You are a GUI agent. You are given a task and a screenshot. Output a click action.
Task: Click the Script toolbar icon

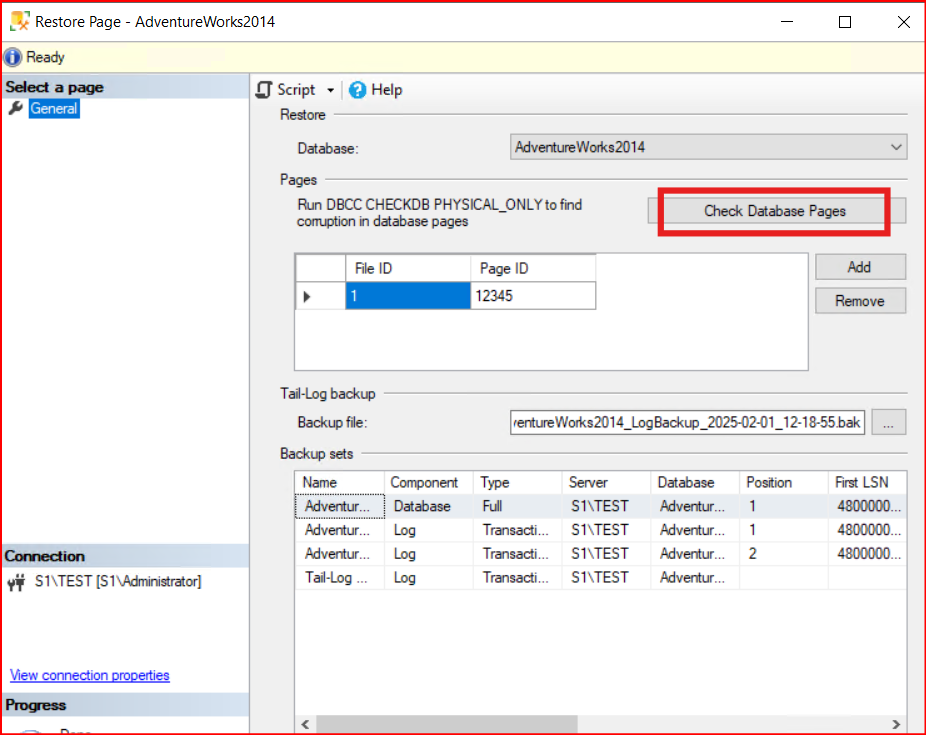[265, 90]
